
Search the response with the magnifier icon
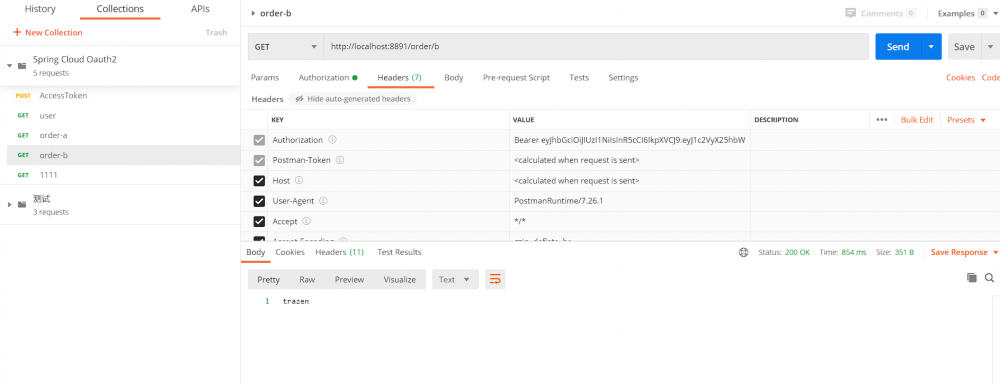[x=989, y=277]
